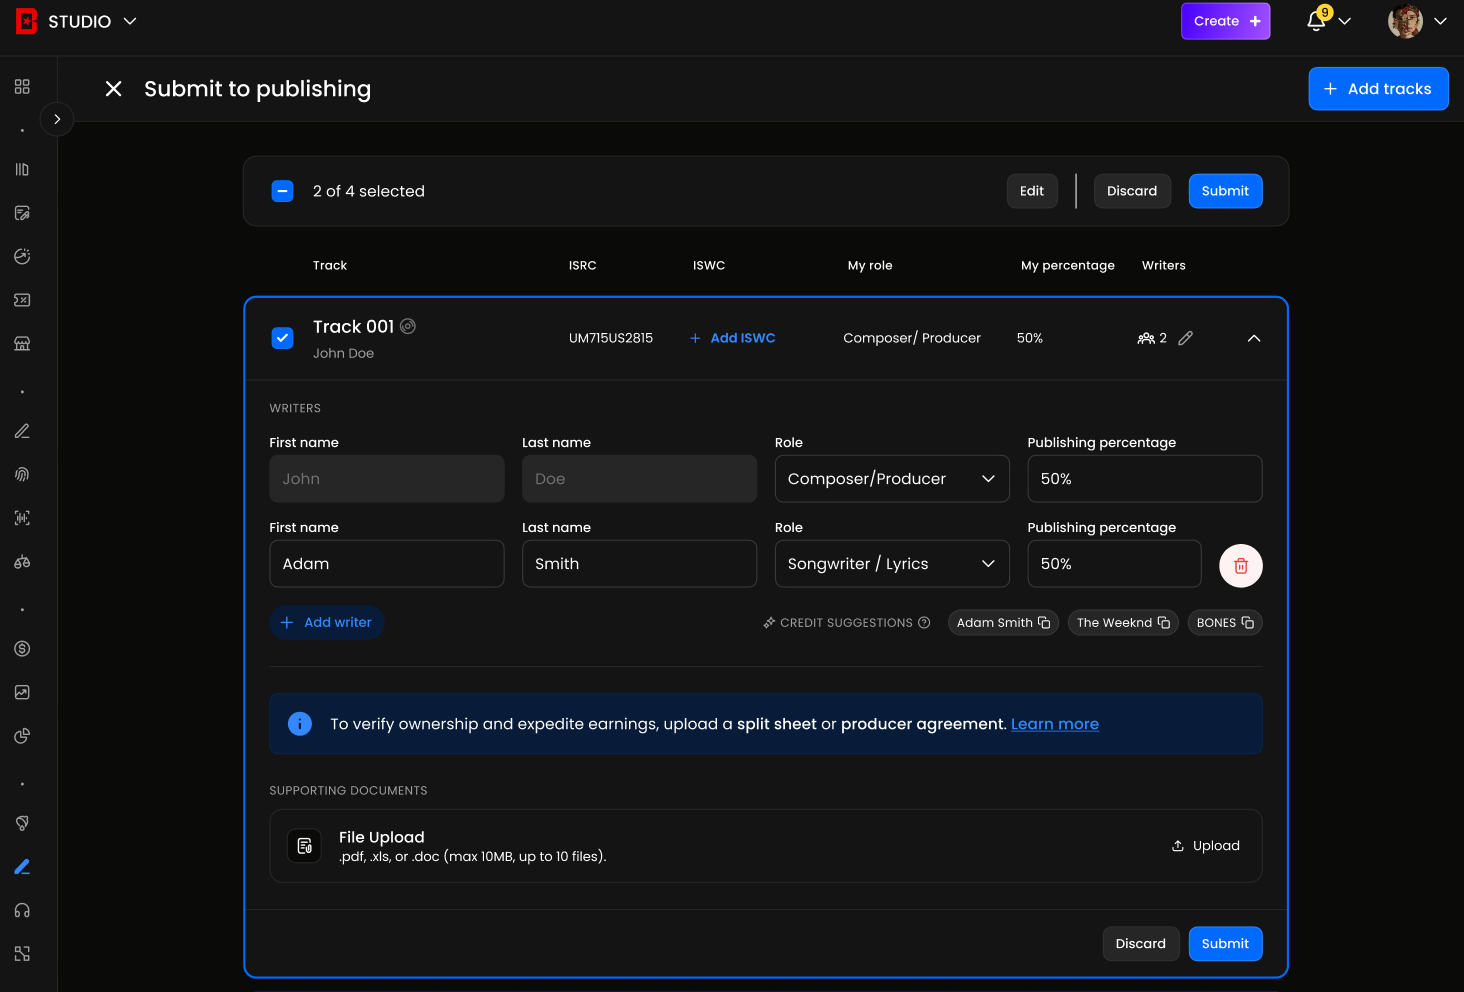
Task: Open the dollar earnings icon in sidebar
Action: tap(22, 649)
